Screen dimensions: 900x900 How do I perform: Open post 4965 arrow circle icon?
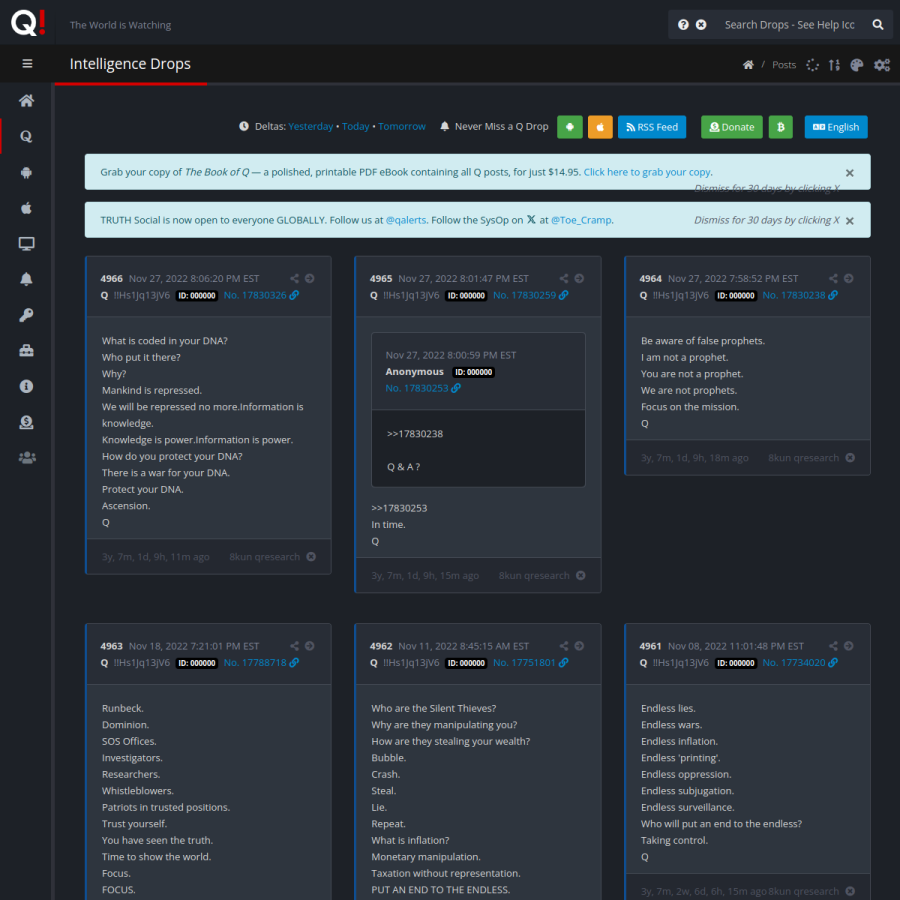pyautogui.click(x=579, y=278)
